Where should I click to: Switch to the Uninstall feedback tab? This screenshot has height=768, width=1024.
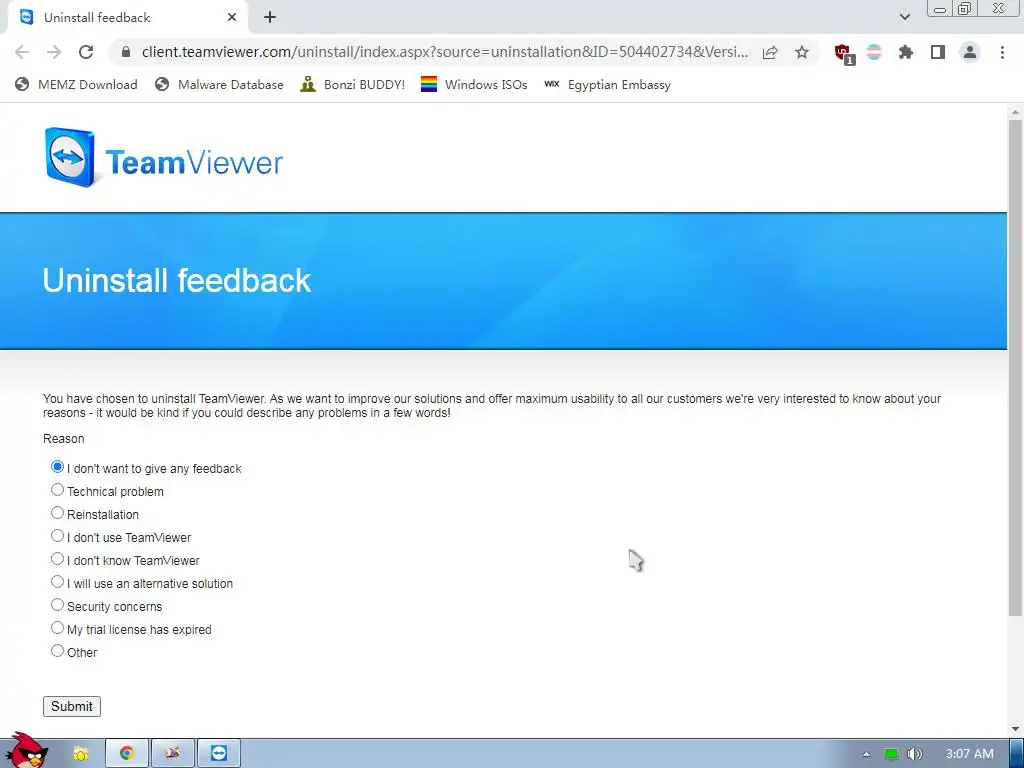click(x=127, y=18)
